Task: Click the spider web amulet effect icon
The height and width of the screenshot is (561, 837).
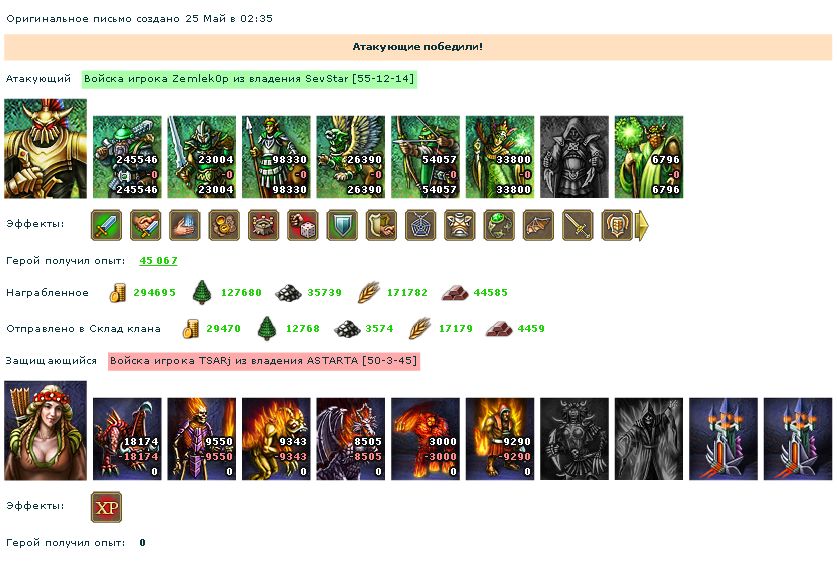Action: (x=421, y=225)
